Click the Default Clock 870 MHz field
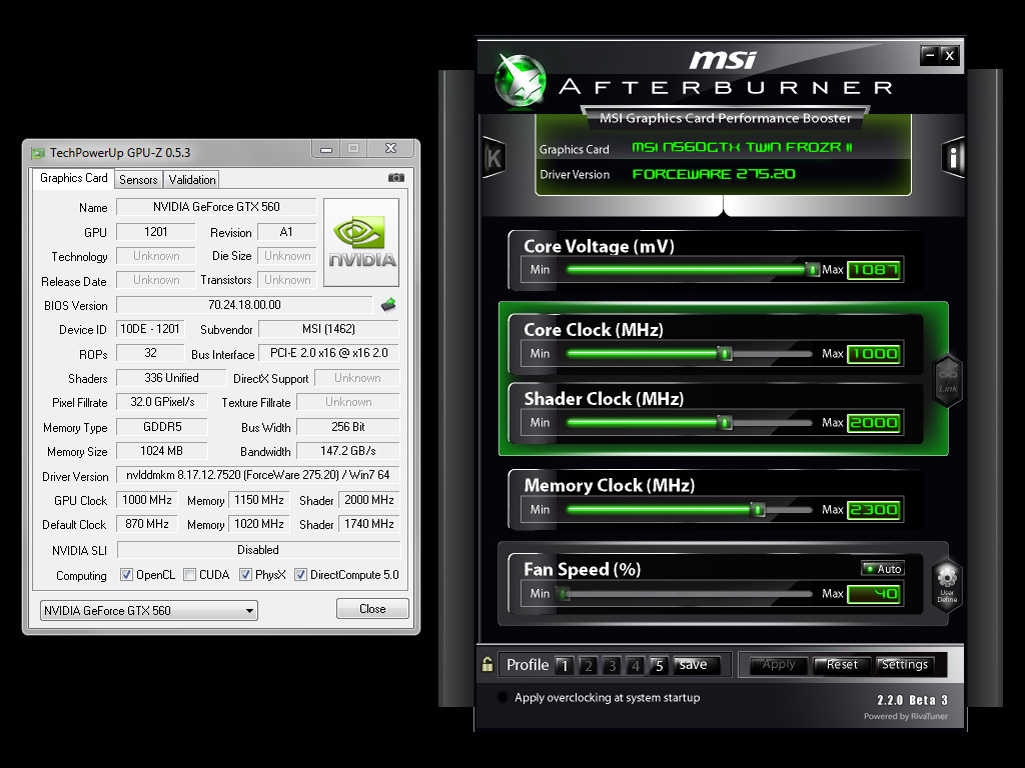The width and height of the screenshot is (1025, 768). coord(147,524)
